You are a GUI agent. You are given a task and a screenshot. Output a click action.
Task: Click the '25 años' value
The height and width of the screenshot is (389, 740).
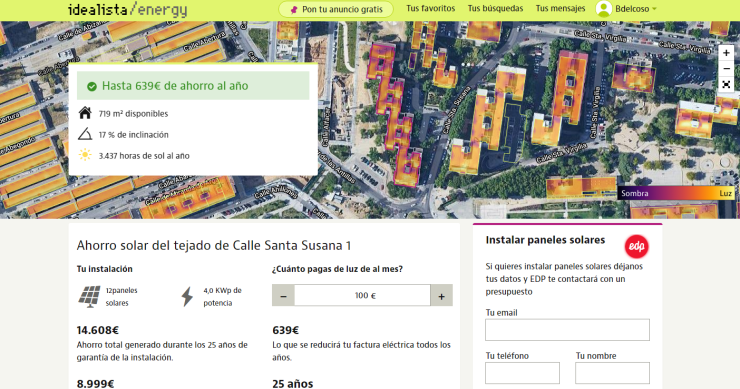coord(293,383)
